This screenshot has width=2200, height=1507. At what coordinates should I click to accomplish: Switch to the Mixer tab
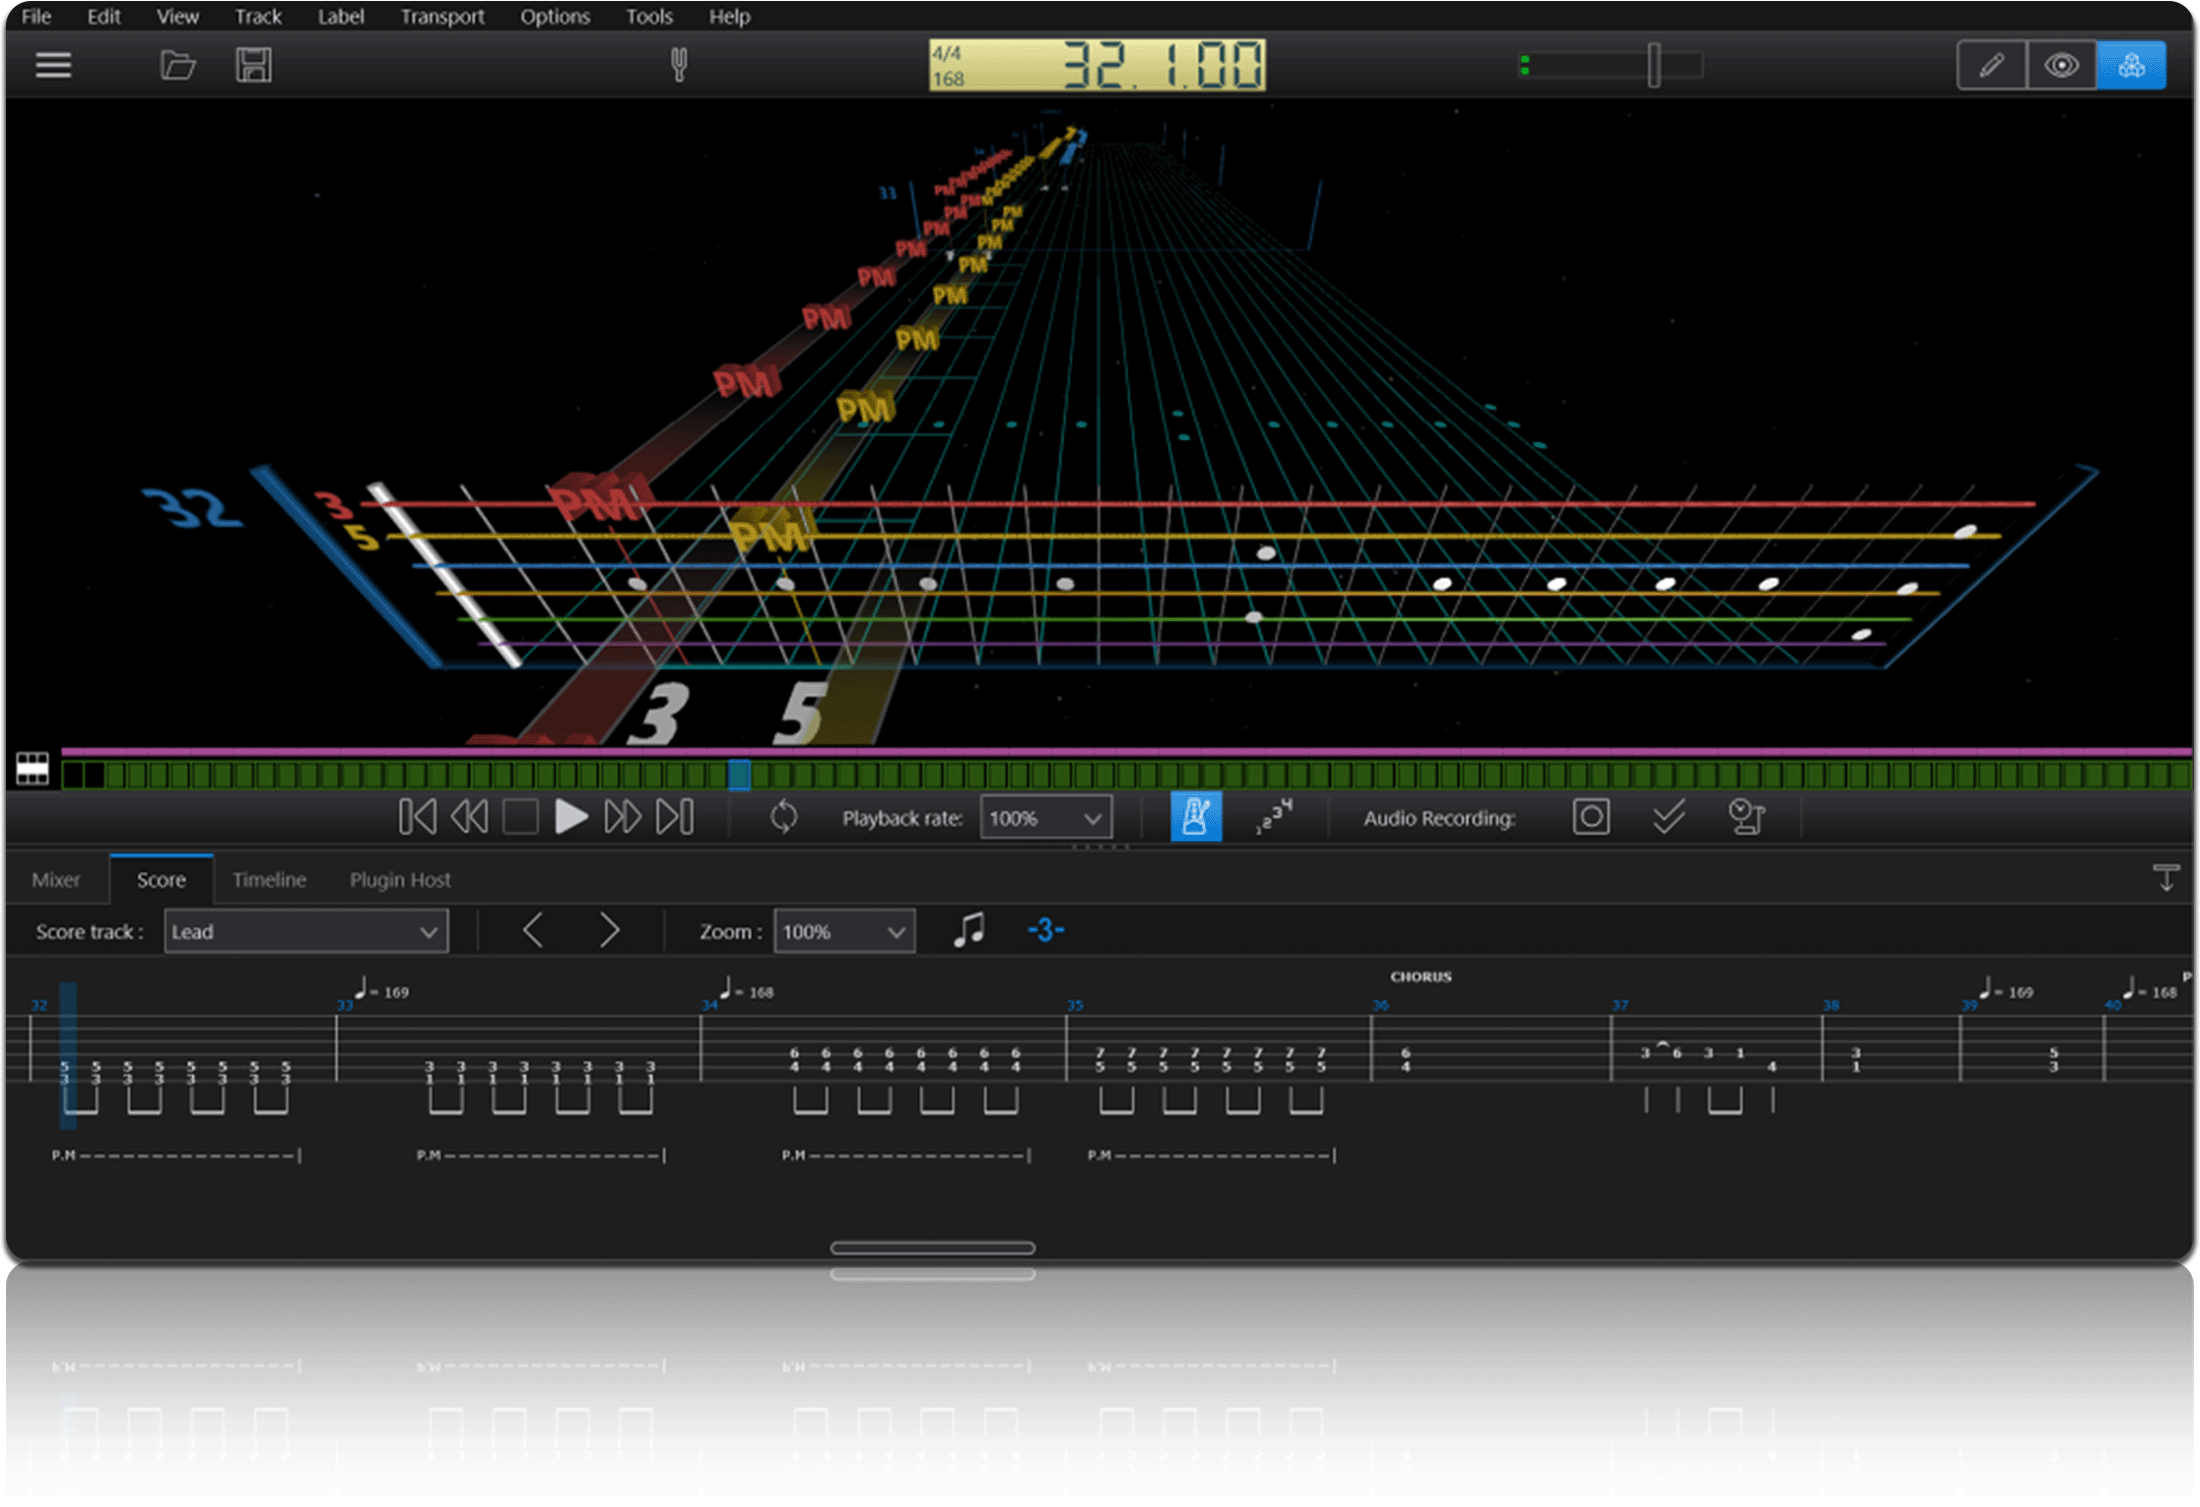57,879
